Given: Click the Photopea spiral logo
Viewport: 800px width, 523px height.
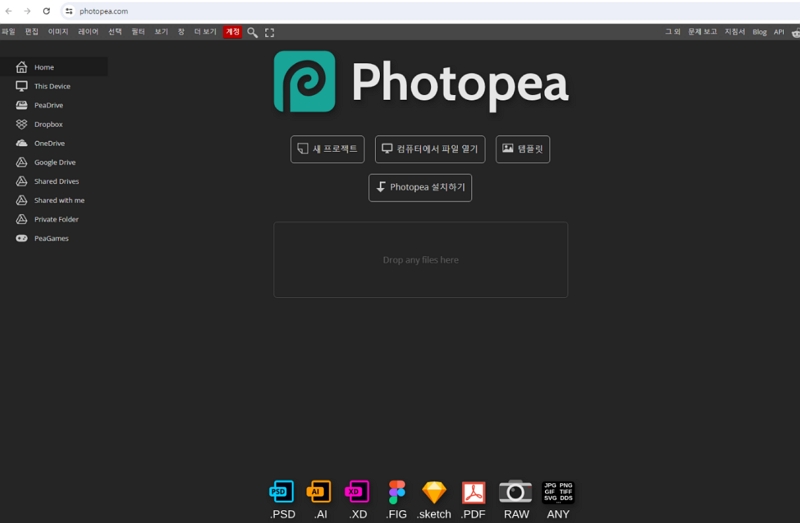Looking at the screenshot, I should click(305, 81).
